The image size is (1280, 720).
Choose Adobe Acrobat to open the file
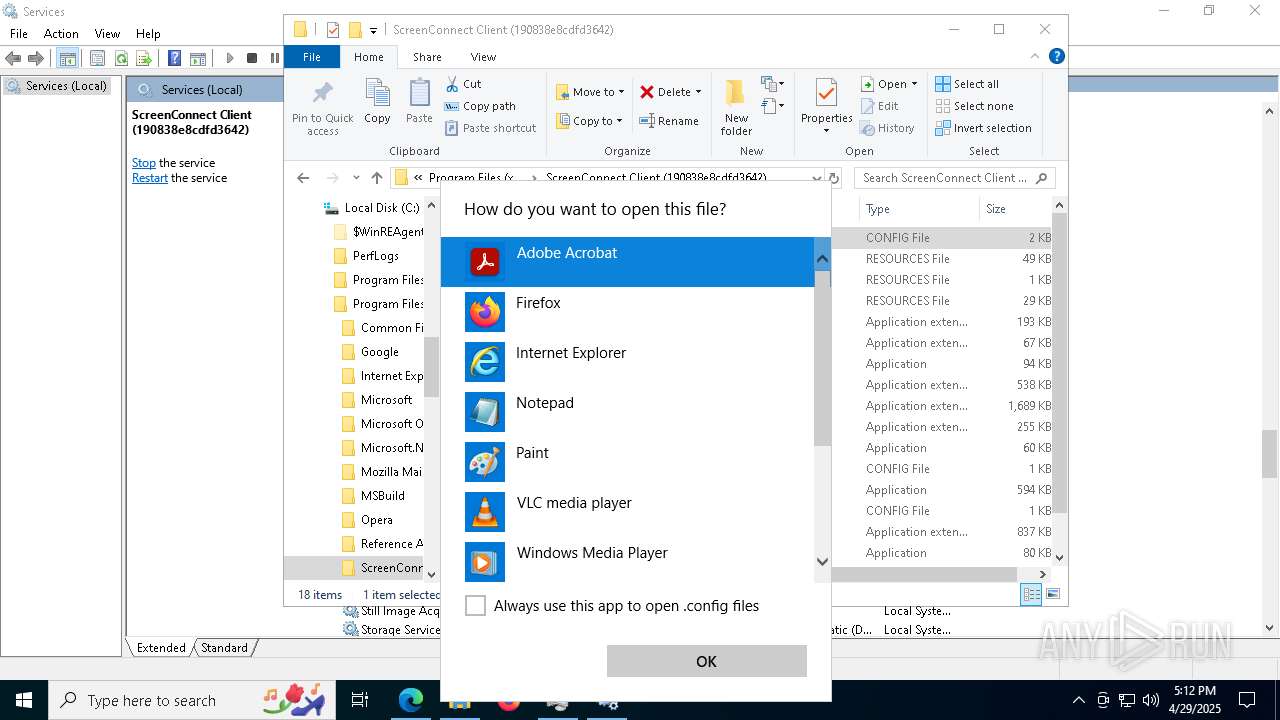point(628,262)
